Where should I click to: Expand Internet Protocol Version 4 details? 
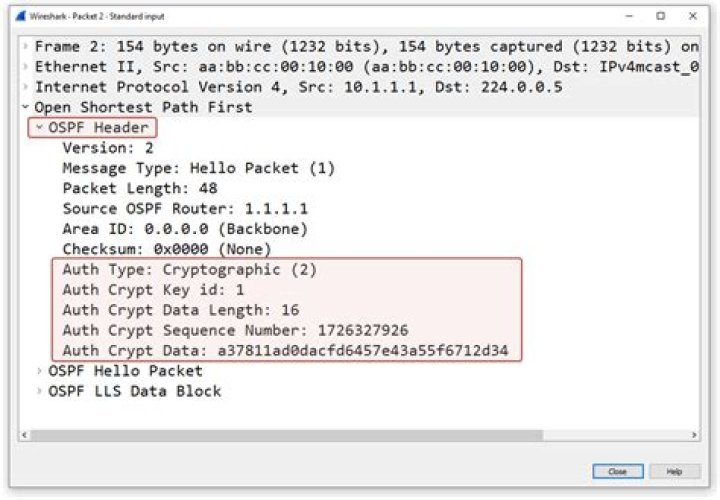pyautogui.click(x=25, y=87)
